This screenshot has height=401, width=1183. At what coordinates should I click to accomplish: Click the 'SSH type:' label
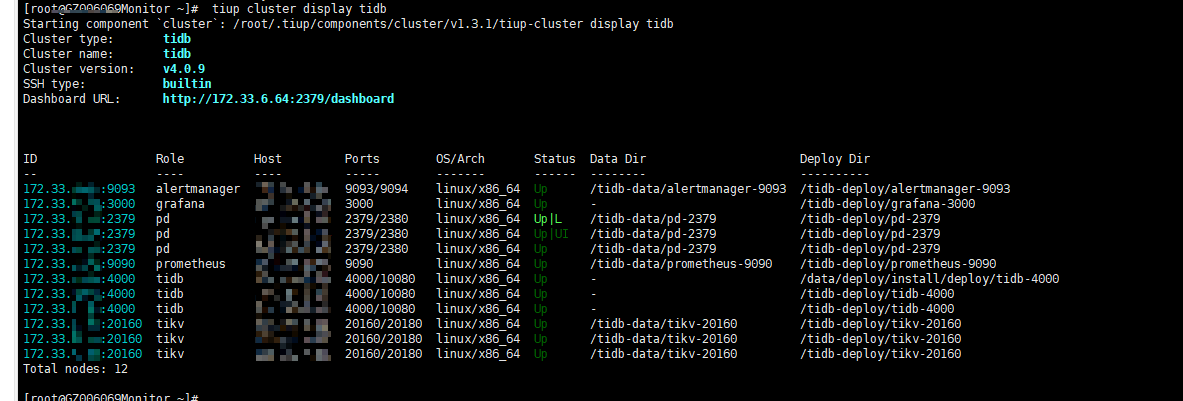pos(54,84)
